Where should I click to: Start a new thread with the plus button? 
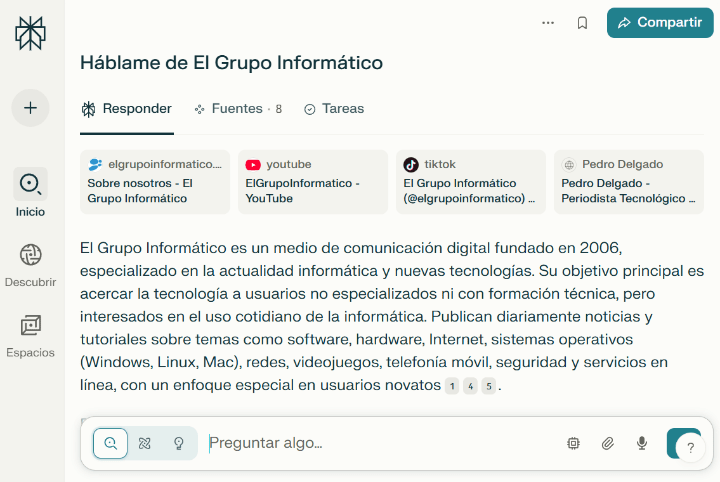coord(30,108)
